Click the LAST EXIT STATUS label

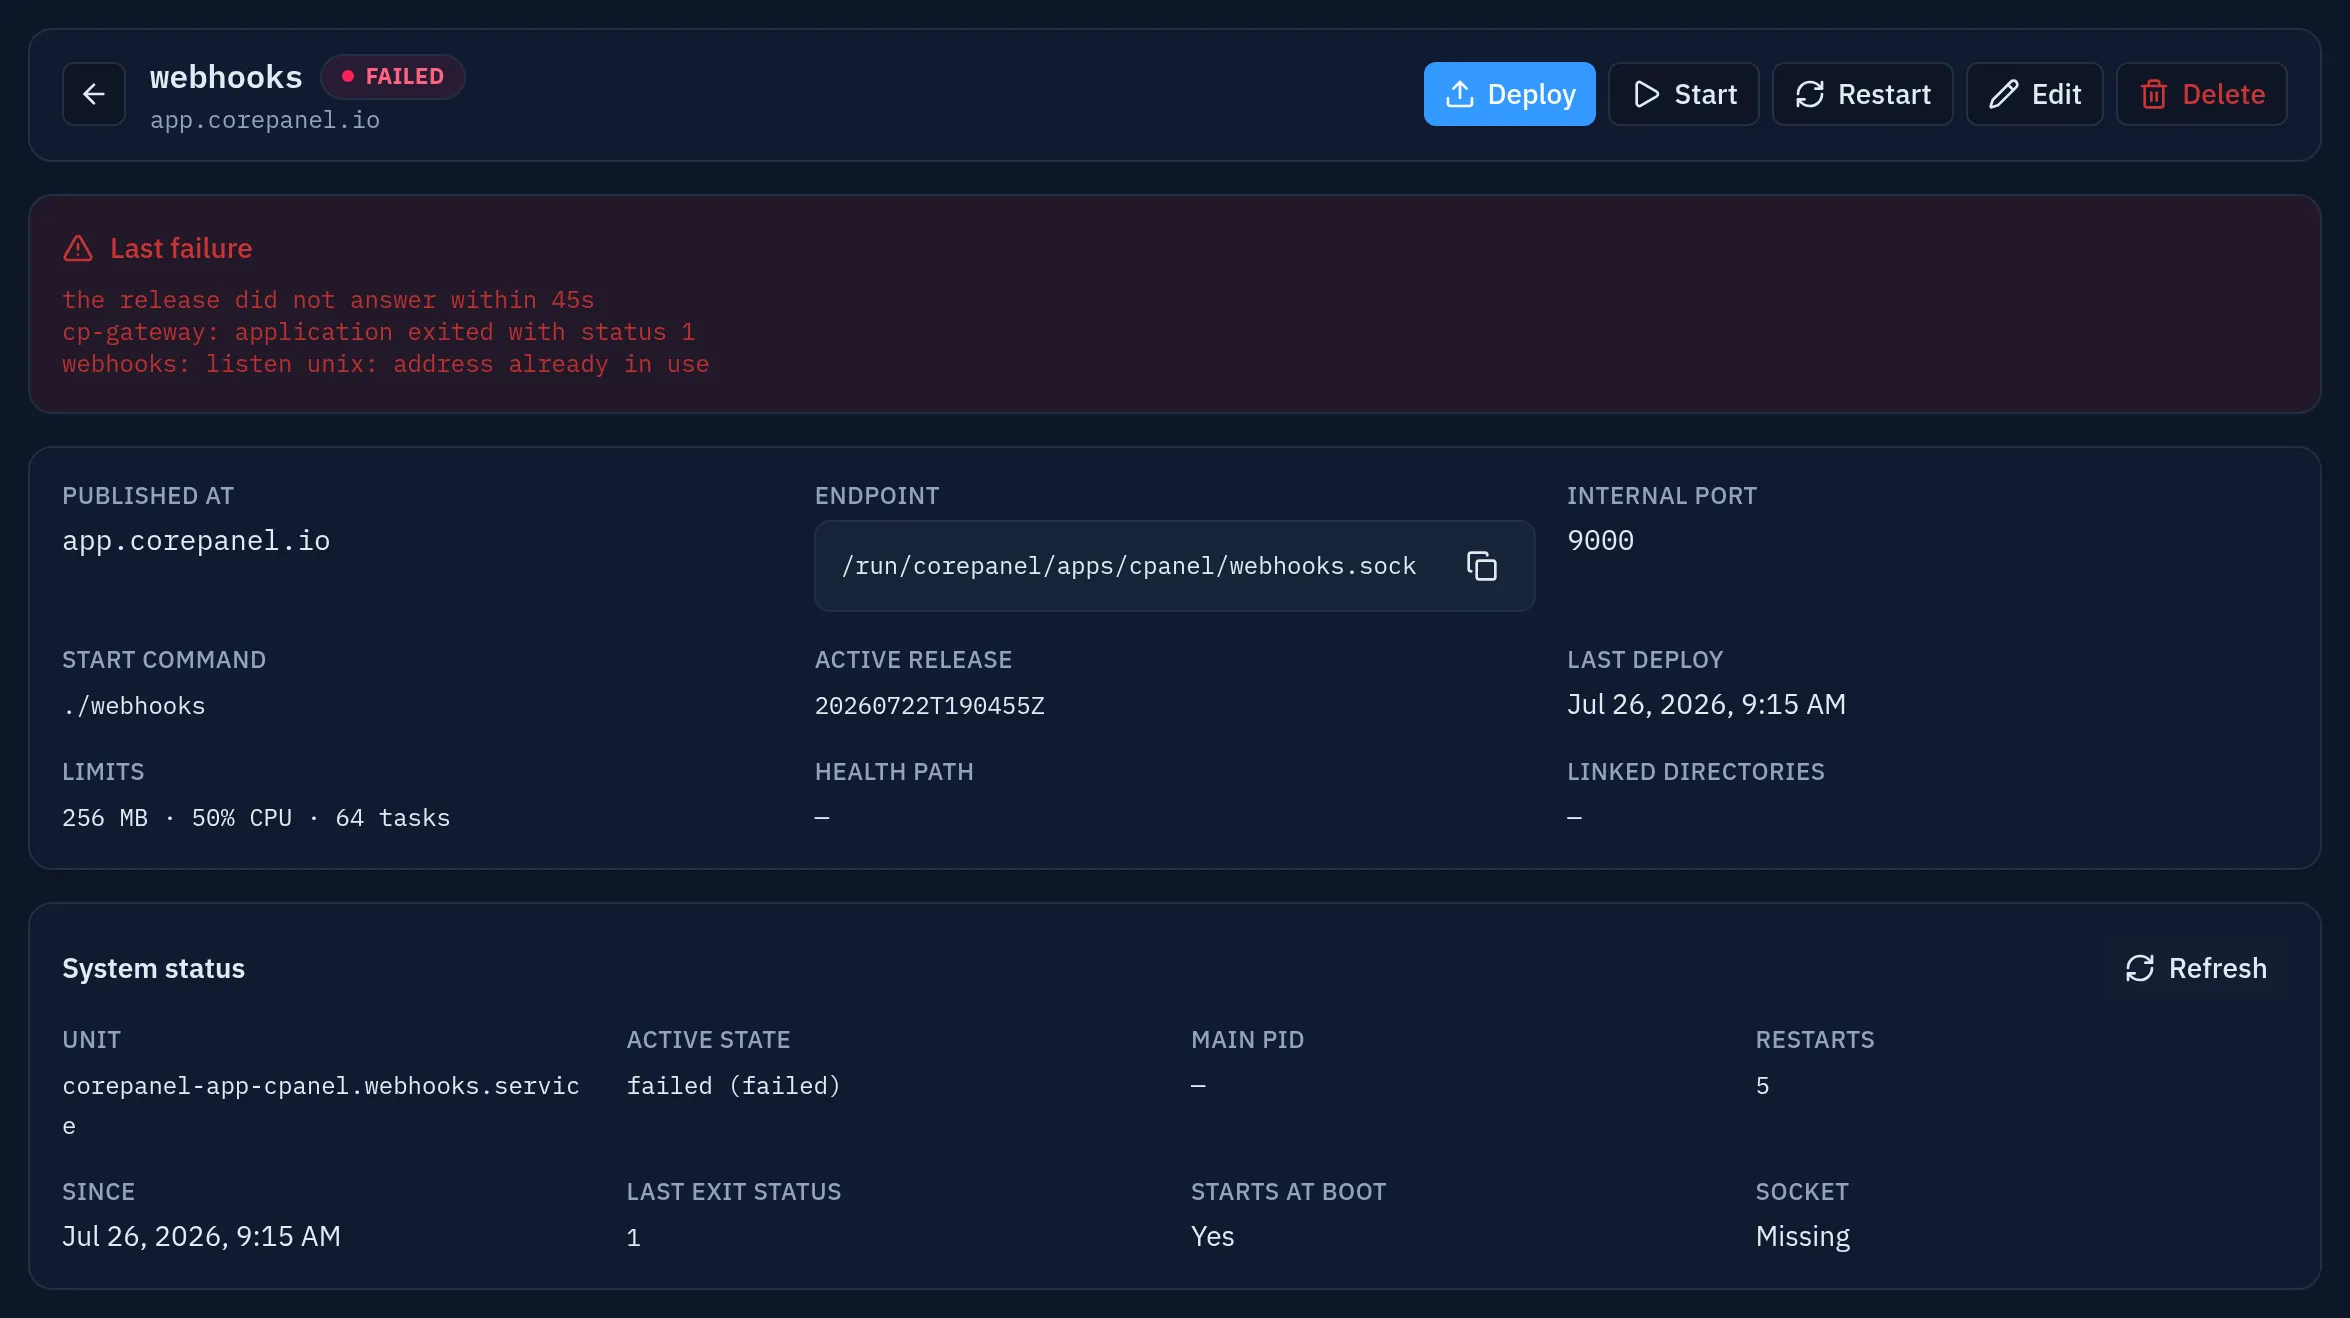coord(733,1192)
